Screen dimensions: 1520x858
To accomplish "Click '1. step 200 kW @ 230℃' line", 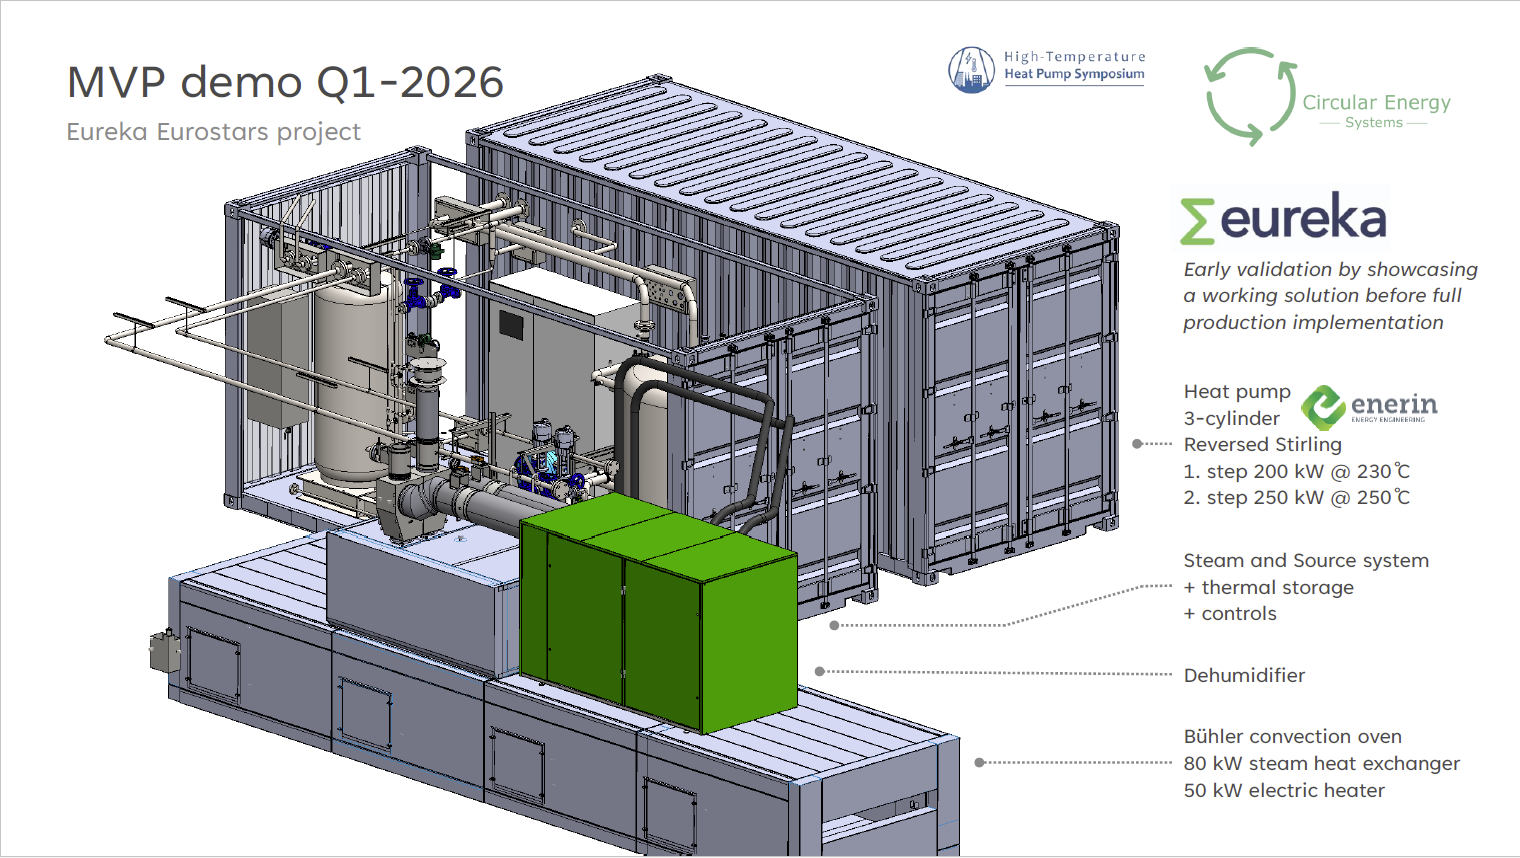I will (1297, 471).
